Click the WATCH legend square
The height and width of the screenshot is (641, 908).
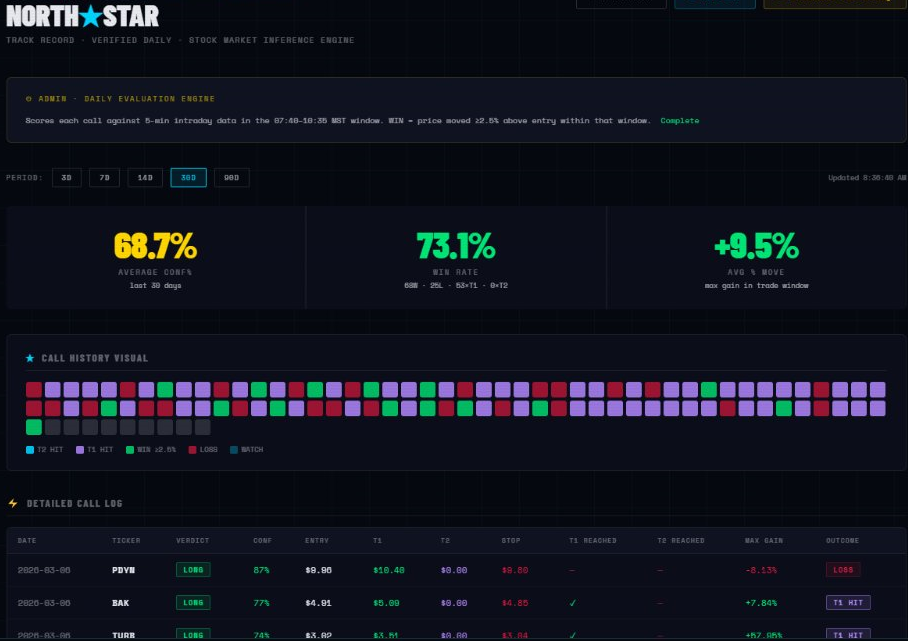(x=233, y=450)
